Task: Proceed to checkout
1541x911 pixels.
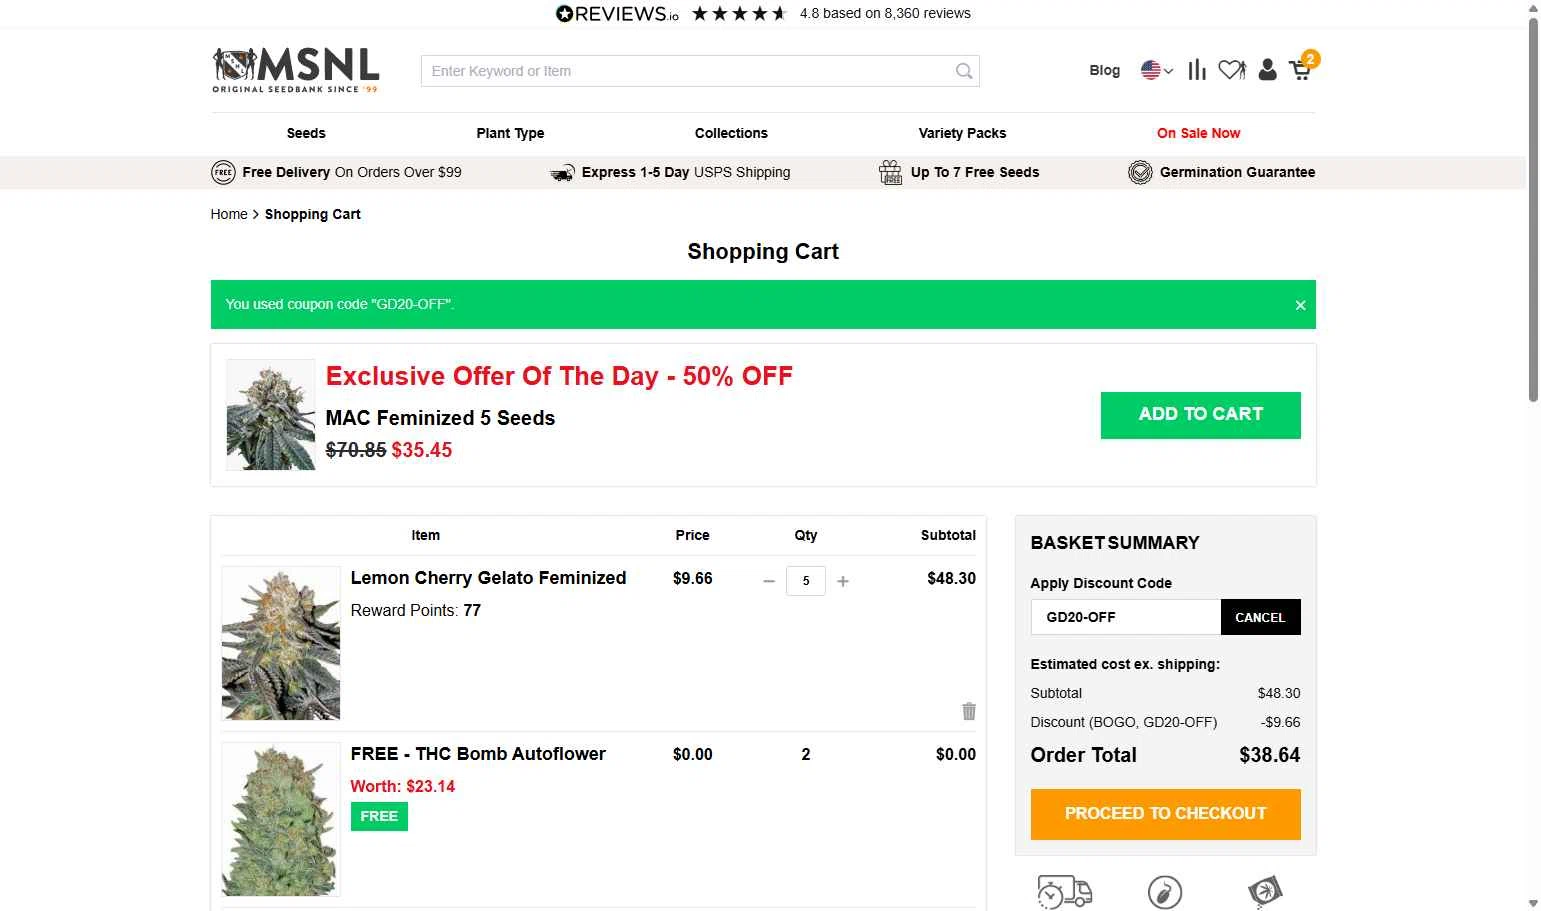Action: (1165, 814)
